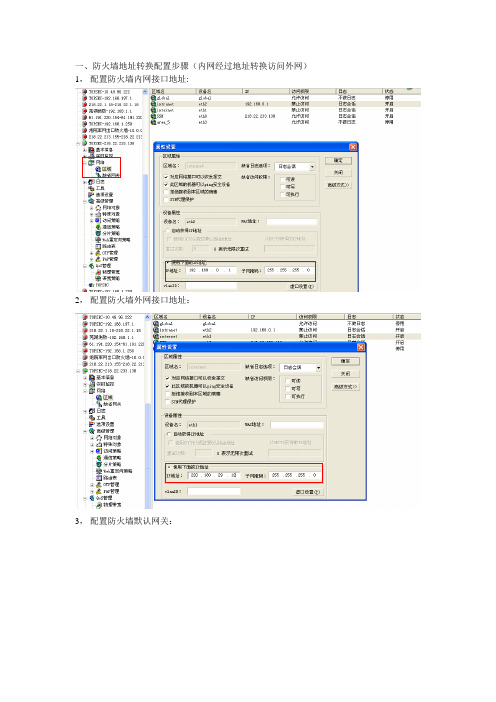
Task: Select the 区域 zone icon in step 1 tree
Action: [98, 169]
